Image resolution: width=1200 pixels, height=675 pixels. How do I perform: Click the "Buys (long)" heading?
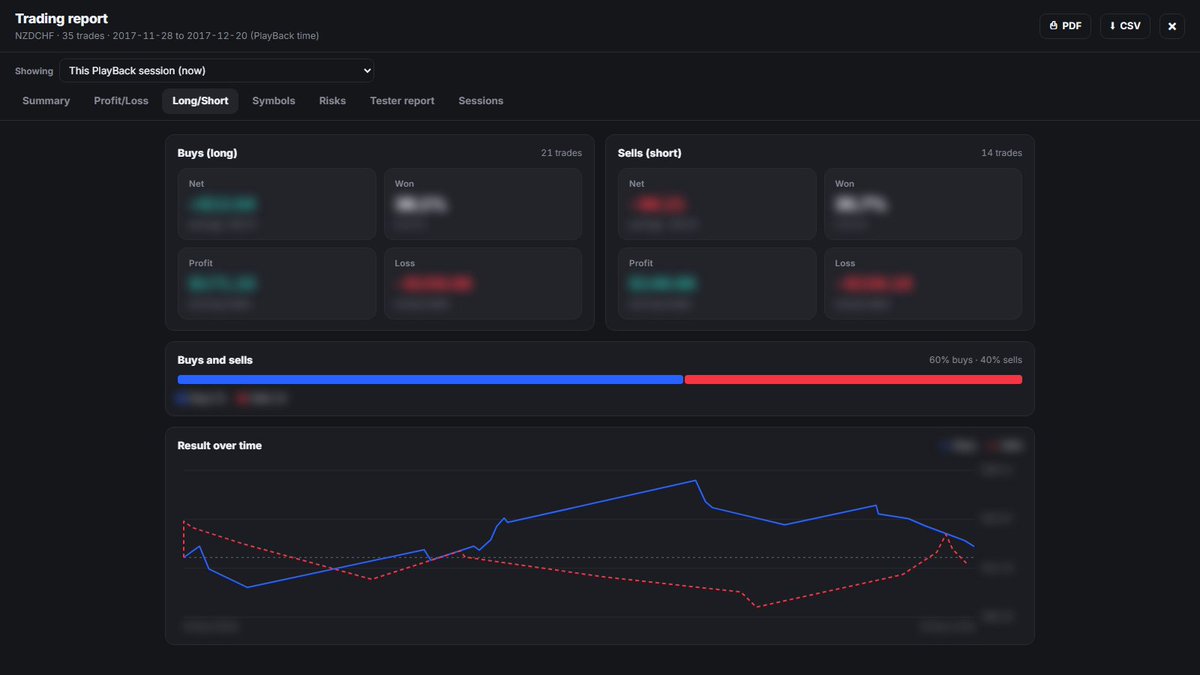(x=207, y=153)
